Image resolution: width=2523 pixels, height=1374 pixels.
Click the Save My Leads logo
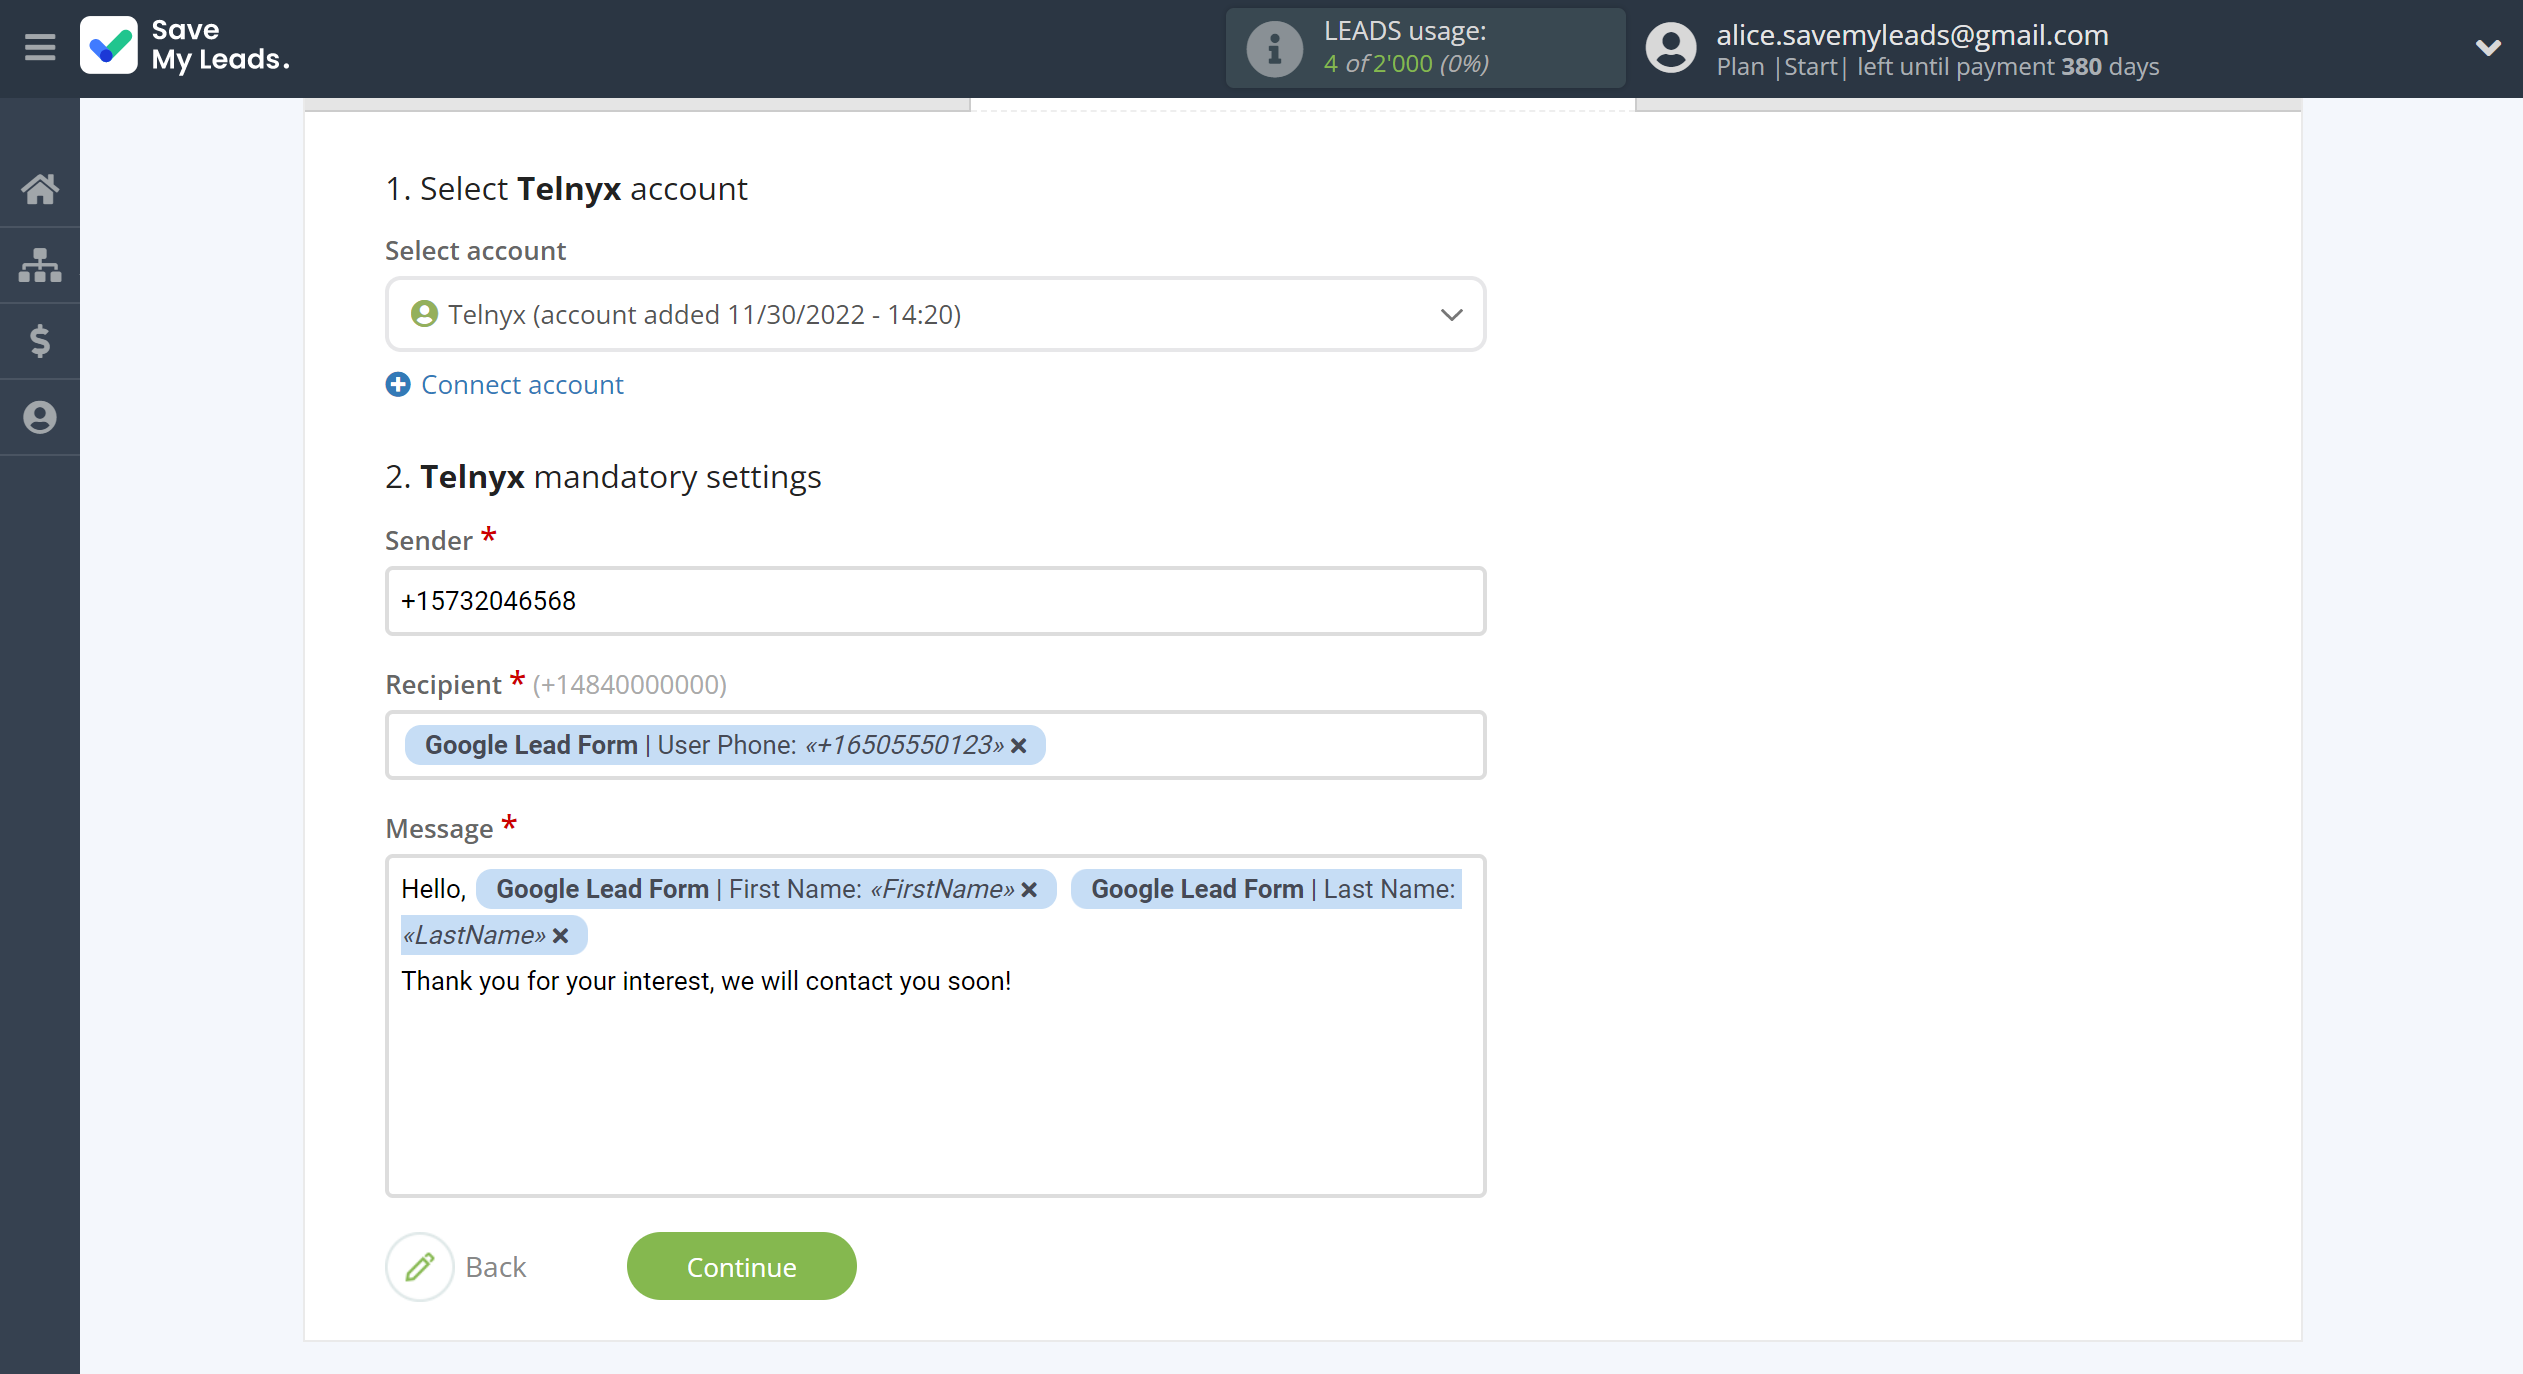pyautogui.click(x=186, y=46)
